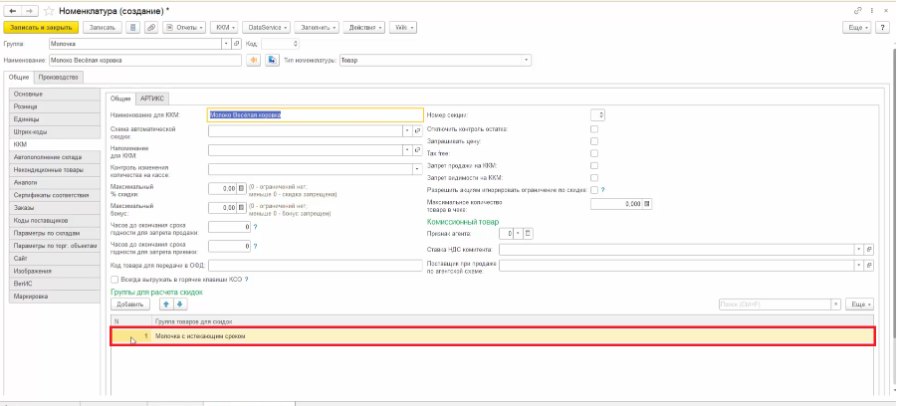Add form to favorites with star icon

coord(49,11)
